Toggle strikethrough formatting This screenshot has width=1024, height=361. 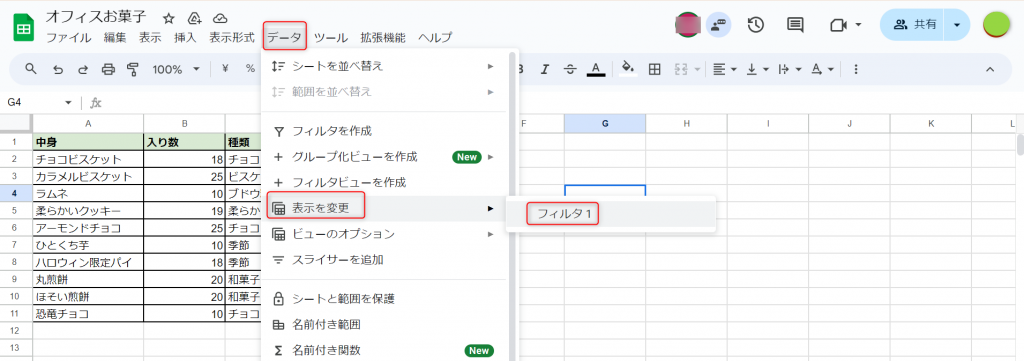(x=569, y=69)
